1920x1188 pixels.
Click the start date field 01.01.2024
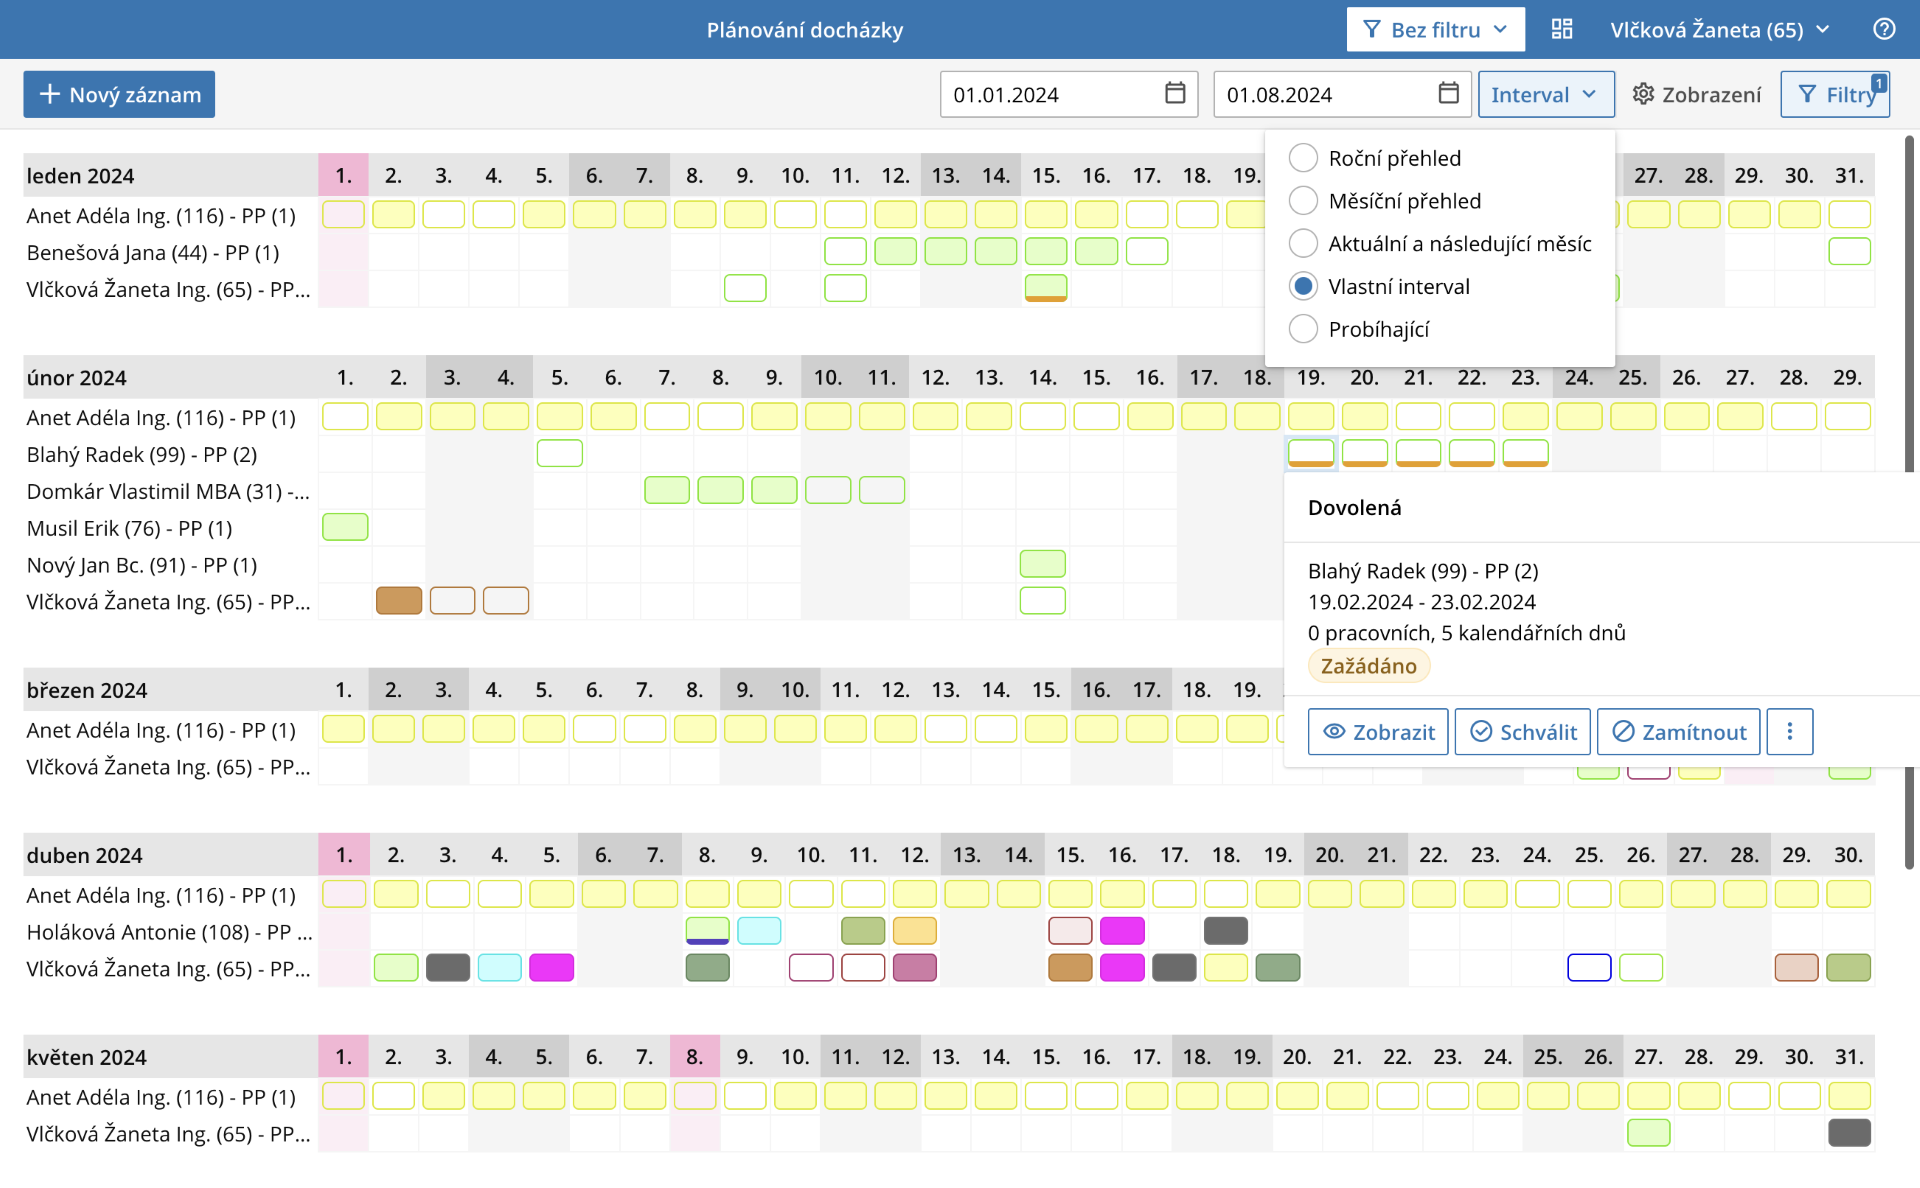tap(1068, 94)
